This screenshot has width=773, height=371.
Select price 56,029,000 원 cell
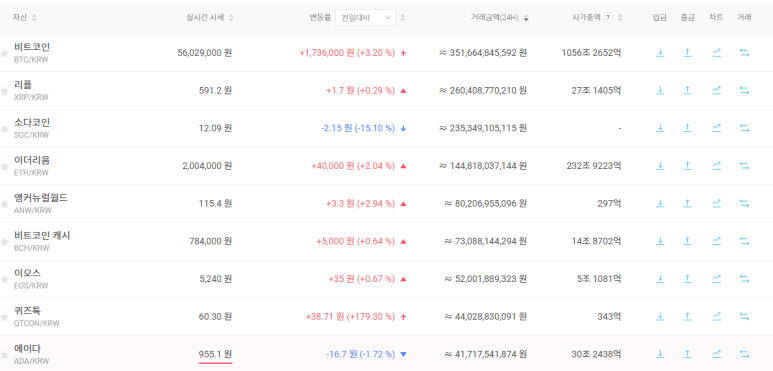point(205,53)
